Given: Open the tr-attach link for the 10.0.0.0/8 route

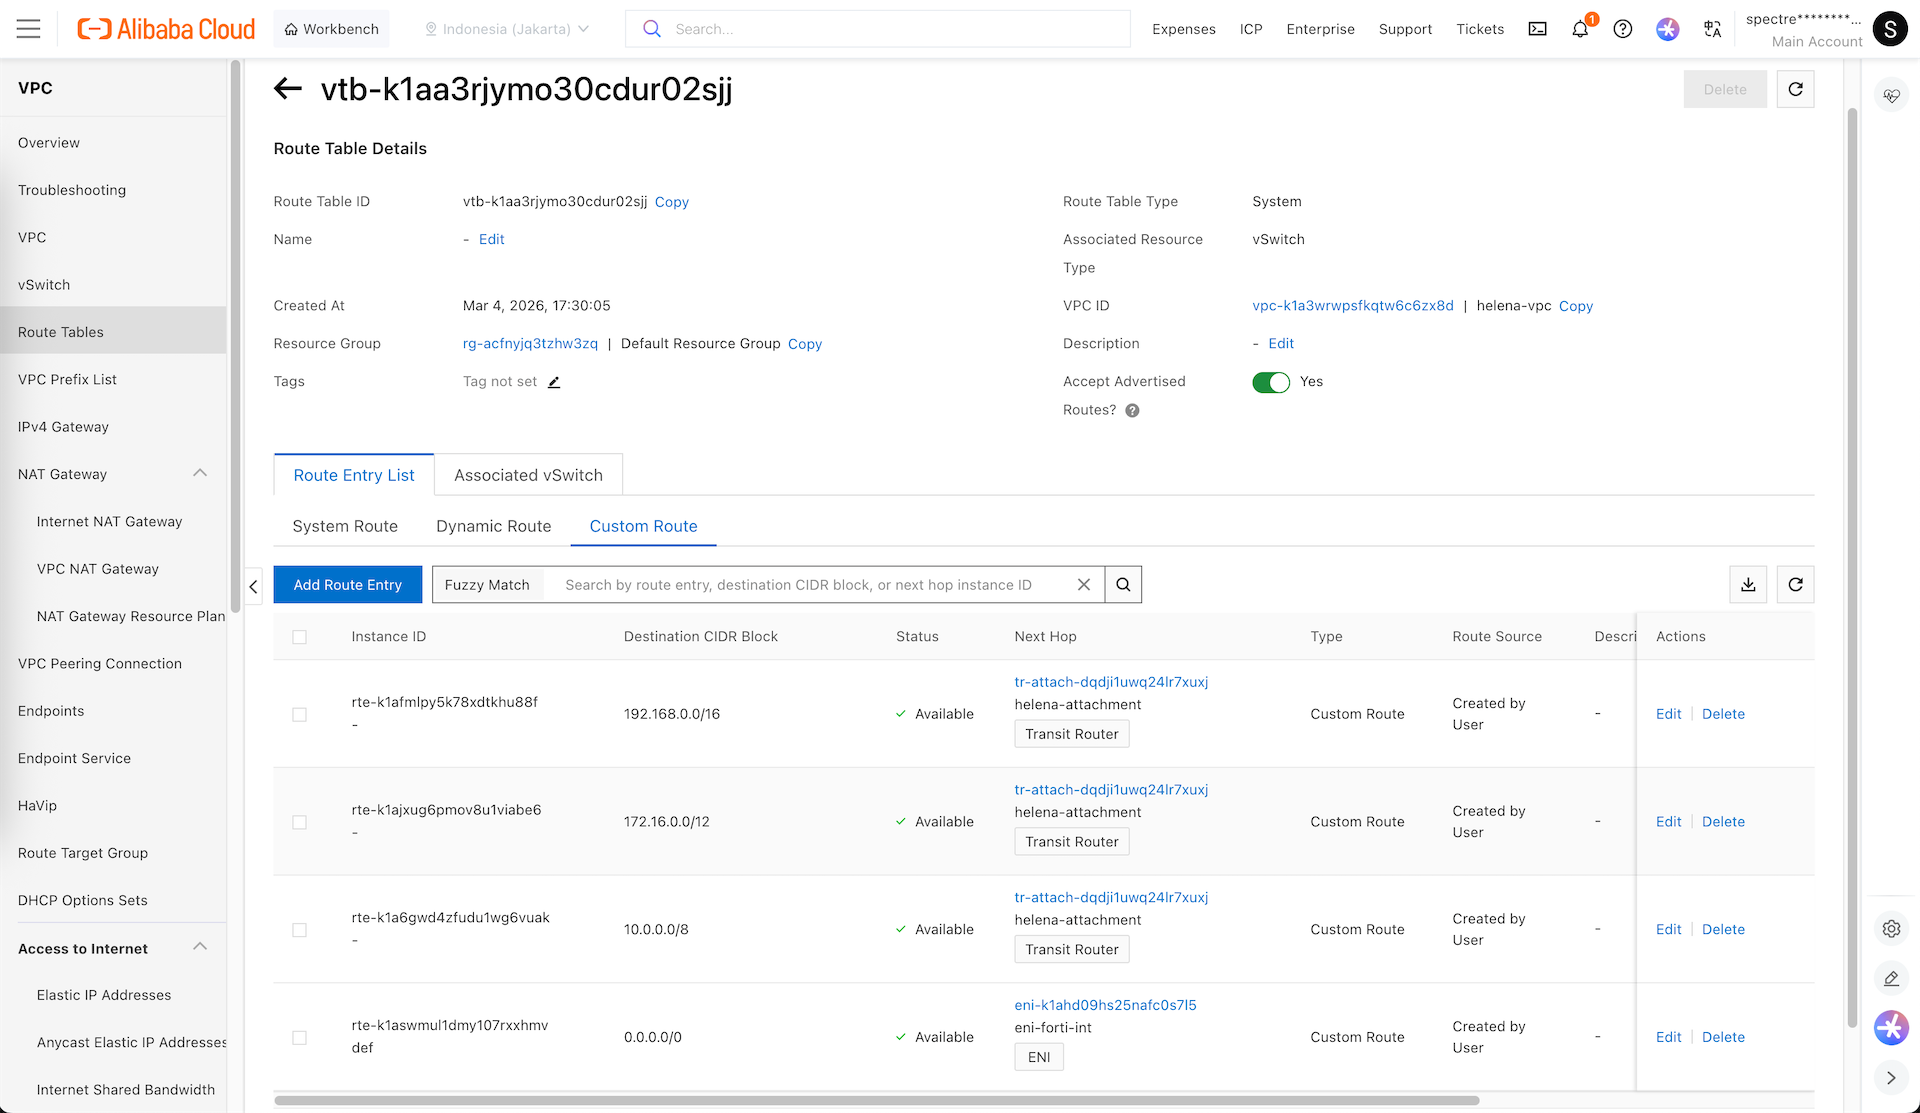Looking at the screenshot, I should 1111,897.
